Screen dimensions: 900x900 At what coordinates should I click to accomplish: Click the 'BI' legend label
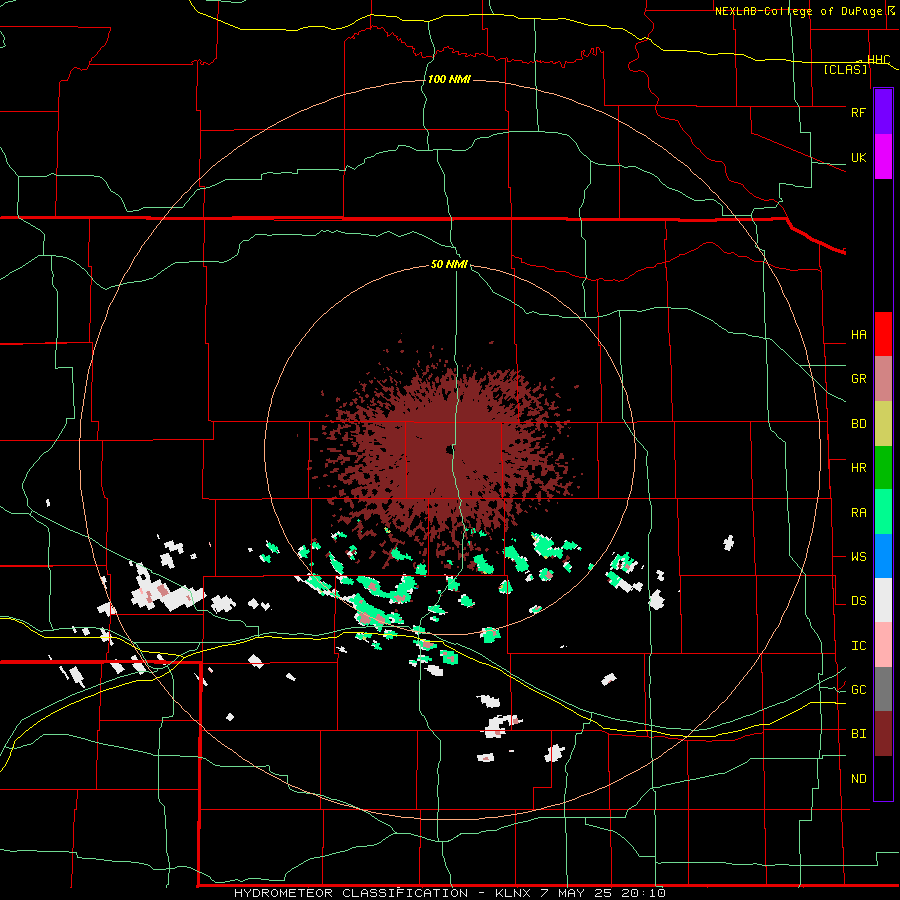click(859, 734)
